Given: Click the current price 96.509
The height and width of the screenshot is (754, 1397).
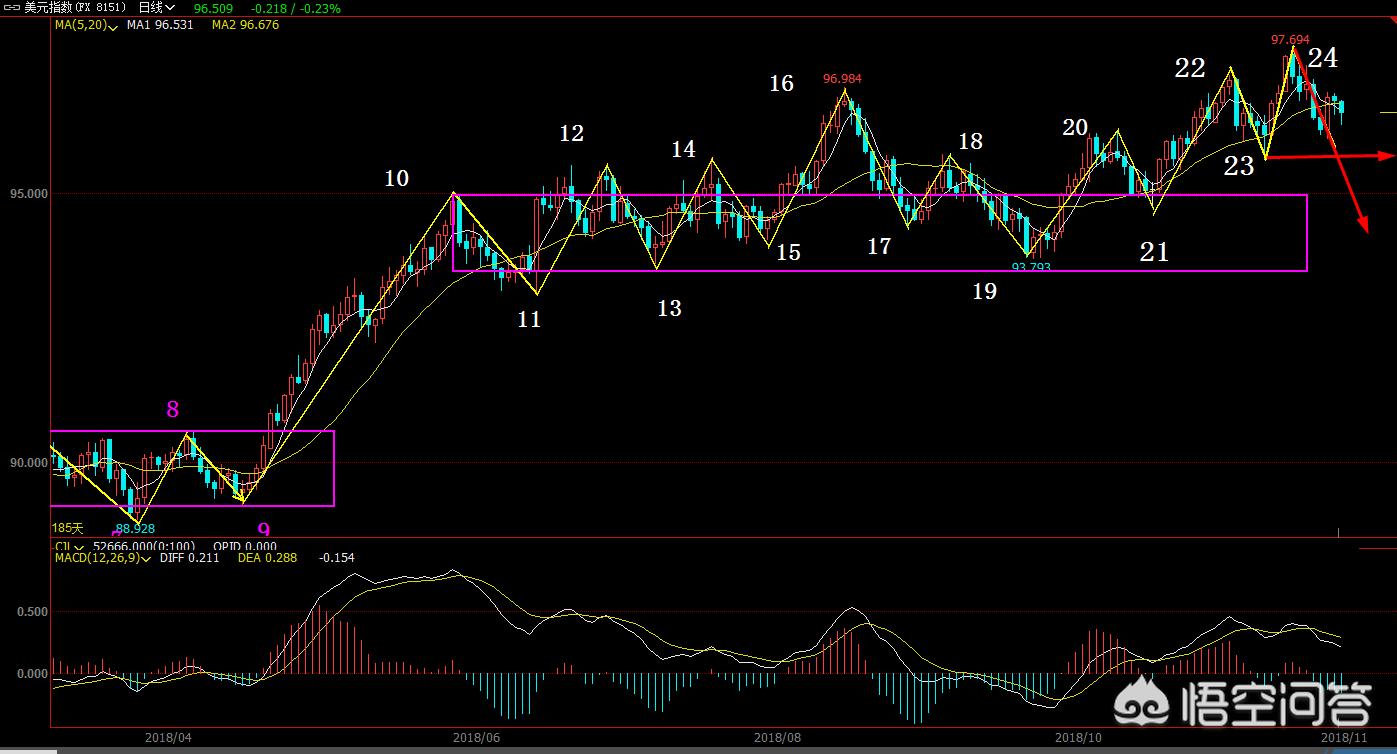Looking at the screenshot, I should (213, 8).
